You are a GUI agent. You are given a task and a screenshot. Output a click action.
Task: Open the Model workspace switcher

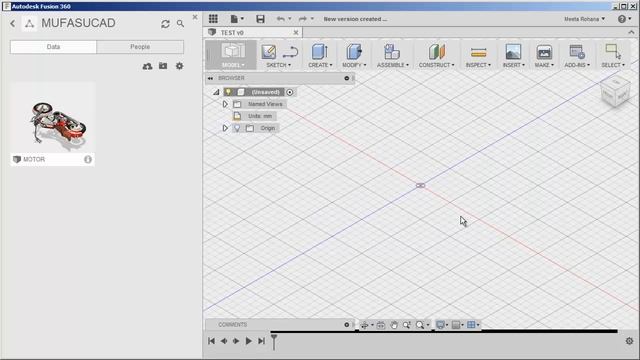[233, 54]
